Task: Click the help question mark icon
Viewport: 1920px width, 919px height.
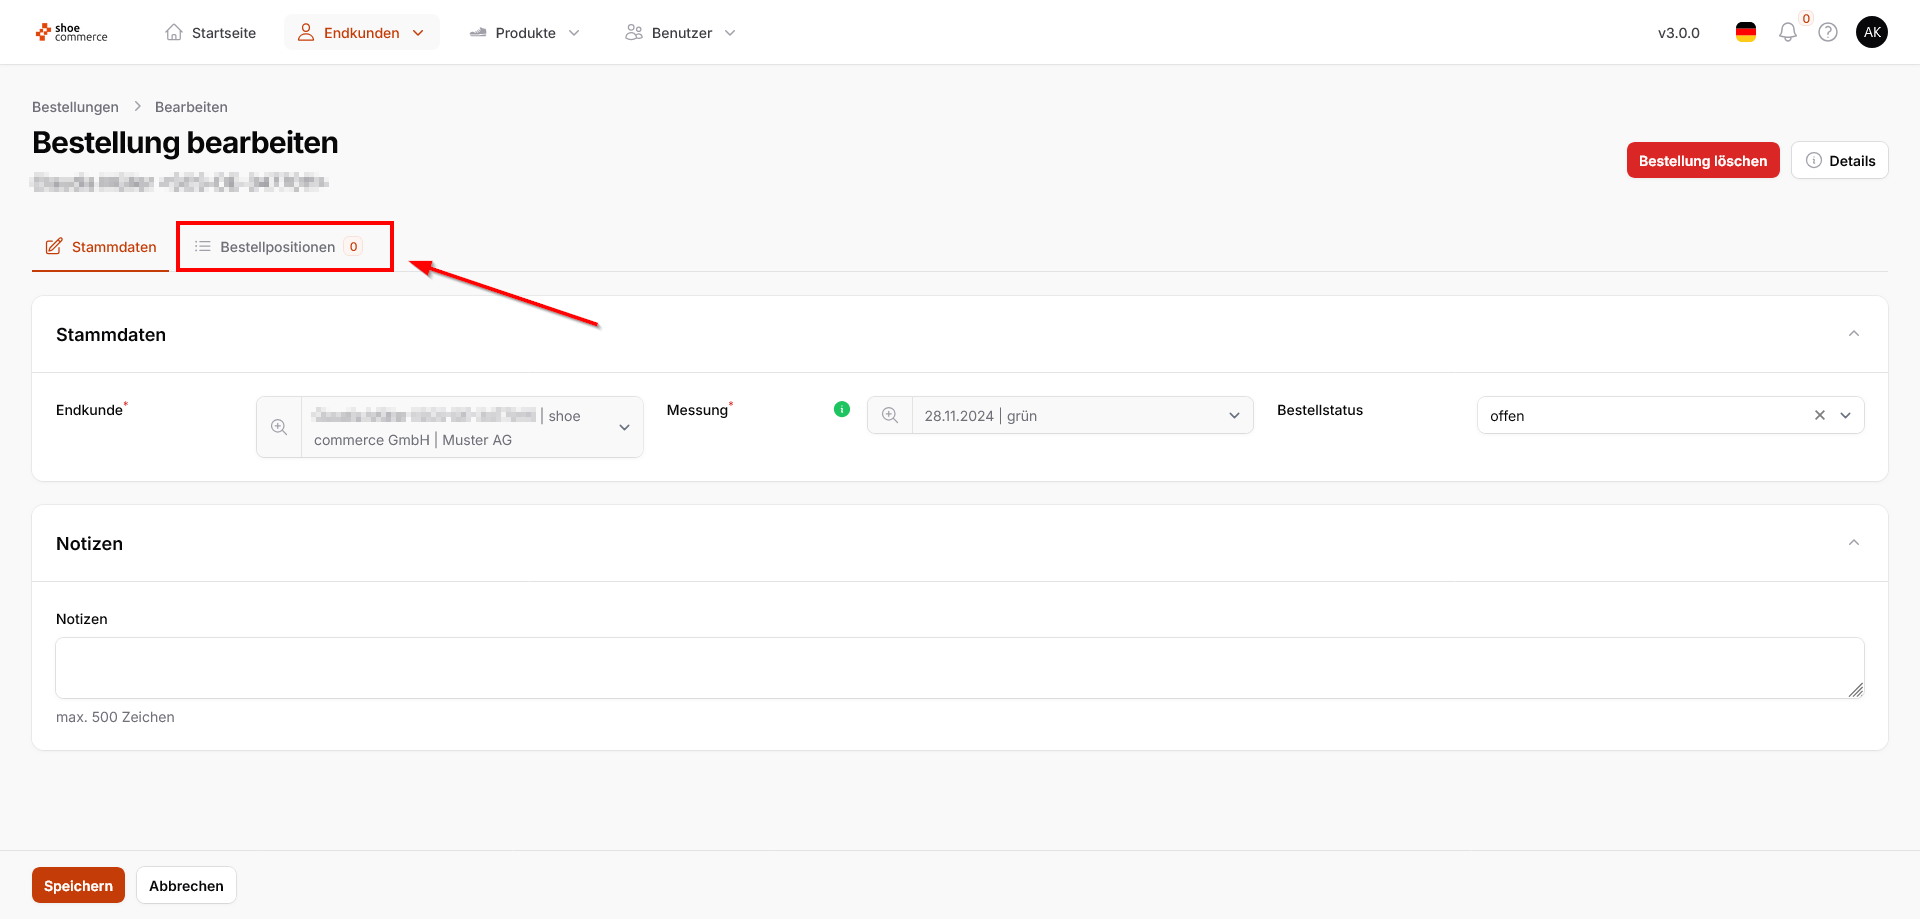Action: pos(1828,33)
